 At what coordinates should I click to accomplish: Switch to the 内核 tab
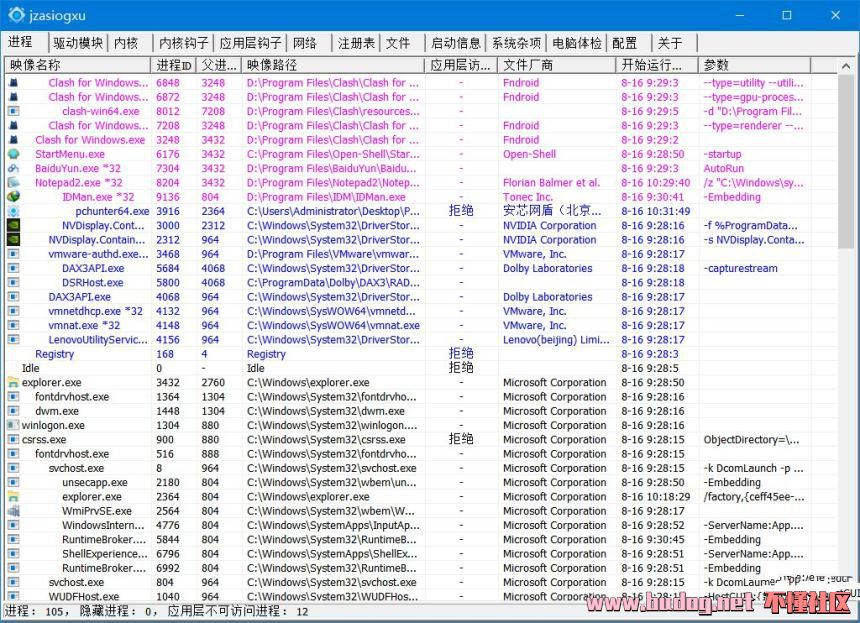coord(126,43)
